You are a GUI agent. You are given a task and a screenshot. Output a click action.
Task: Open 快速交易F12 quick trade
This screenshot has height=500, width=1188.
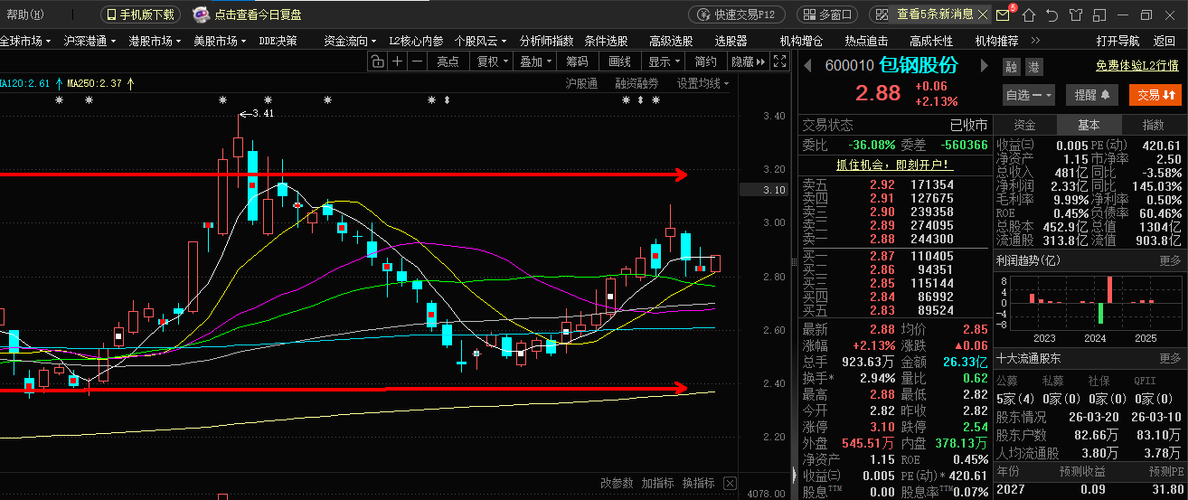coord(737,14)
